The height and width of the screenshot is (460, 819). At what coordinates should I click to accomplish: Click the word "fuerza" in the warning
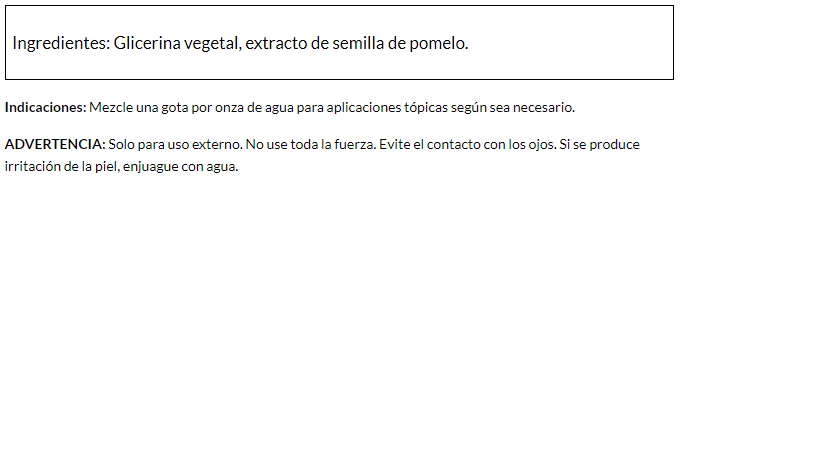pos(354,144)
